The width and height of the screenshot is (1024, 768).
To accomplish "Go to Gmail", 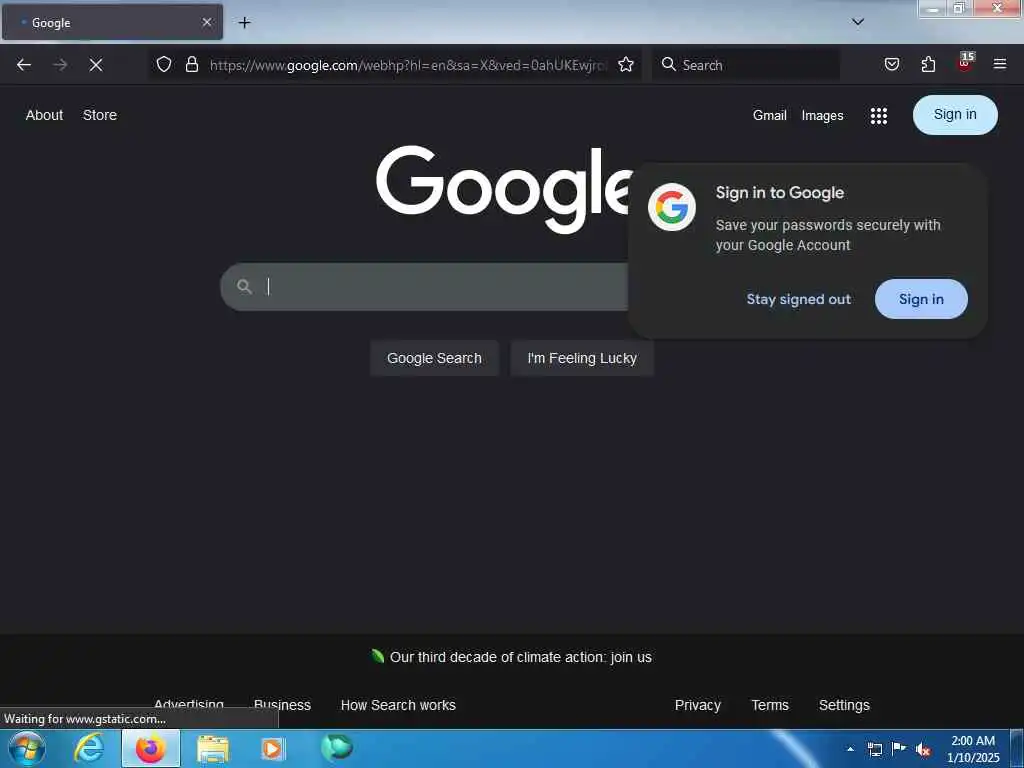I will pyautogui.click(x=769, y=116).
